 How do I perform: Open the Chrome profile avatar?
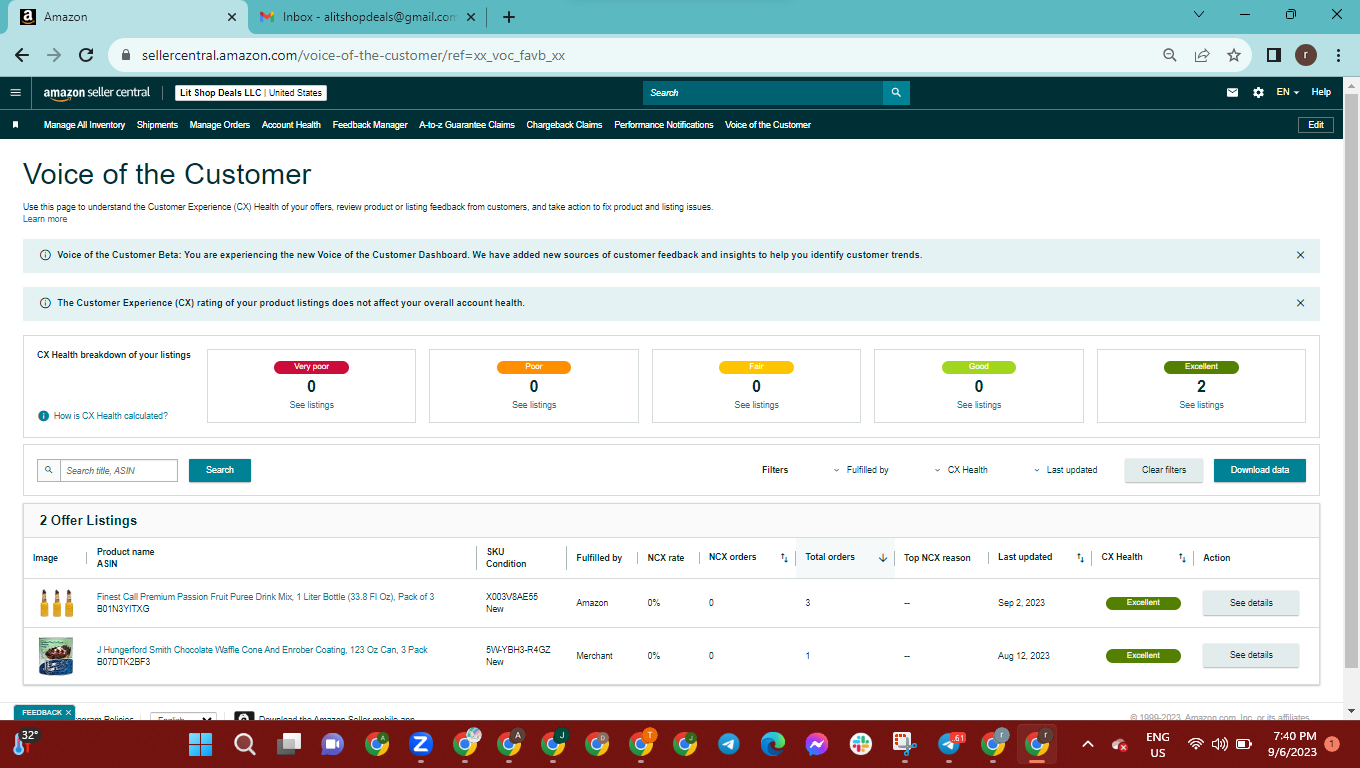pos(1306,55)
